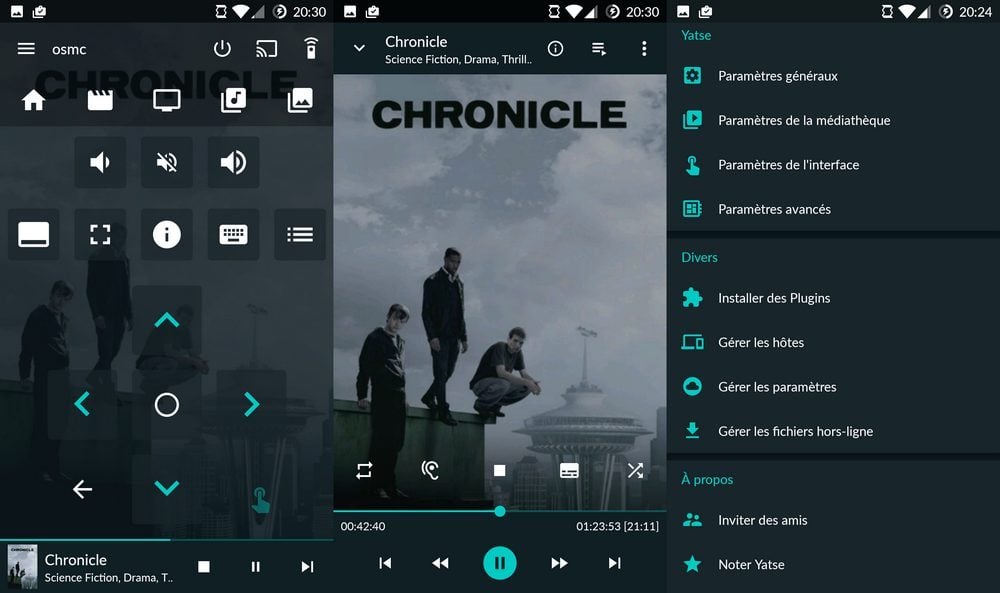Move the playback progress slider handle

[x=500, y=511]
